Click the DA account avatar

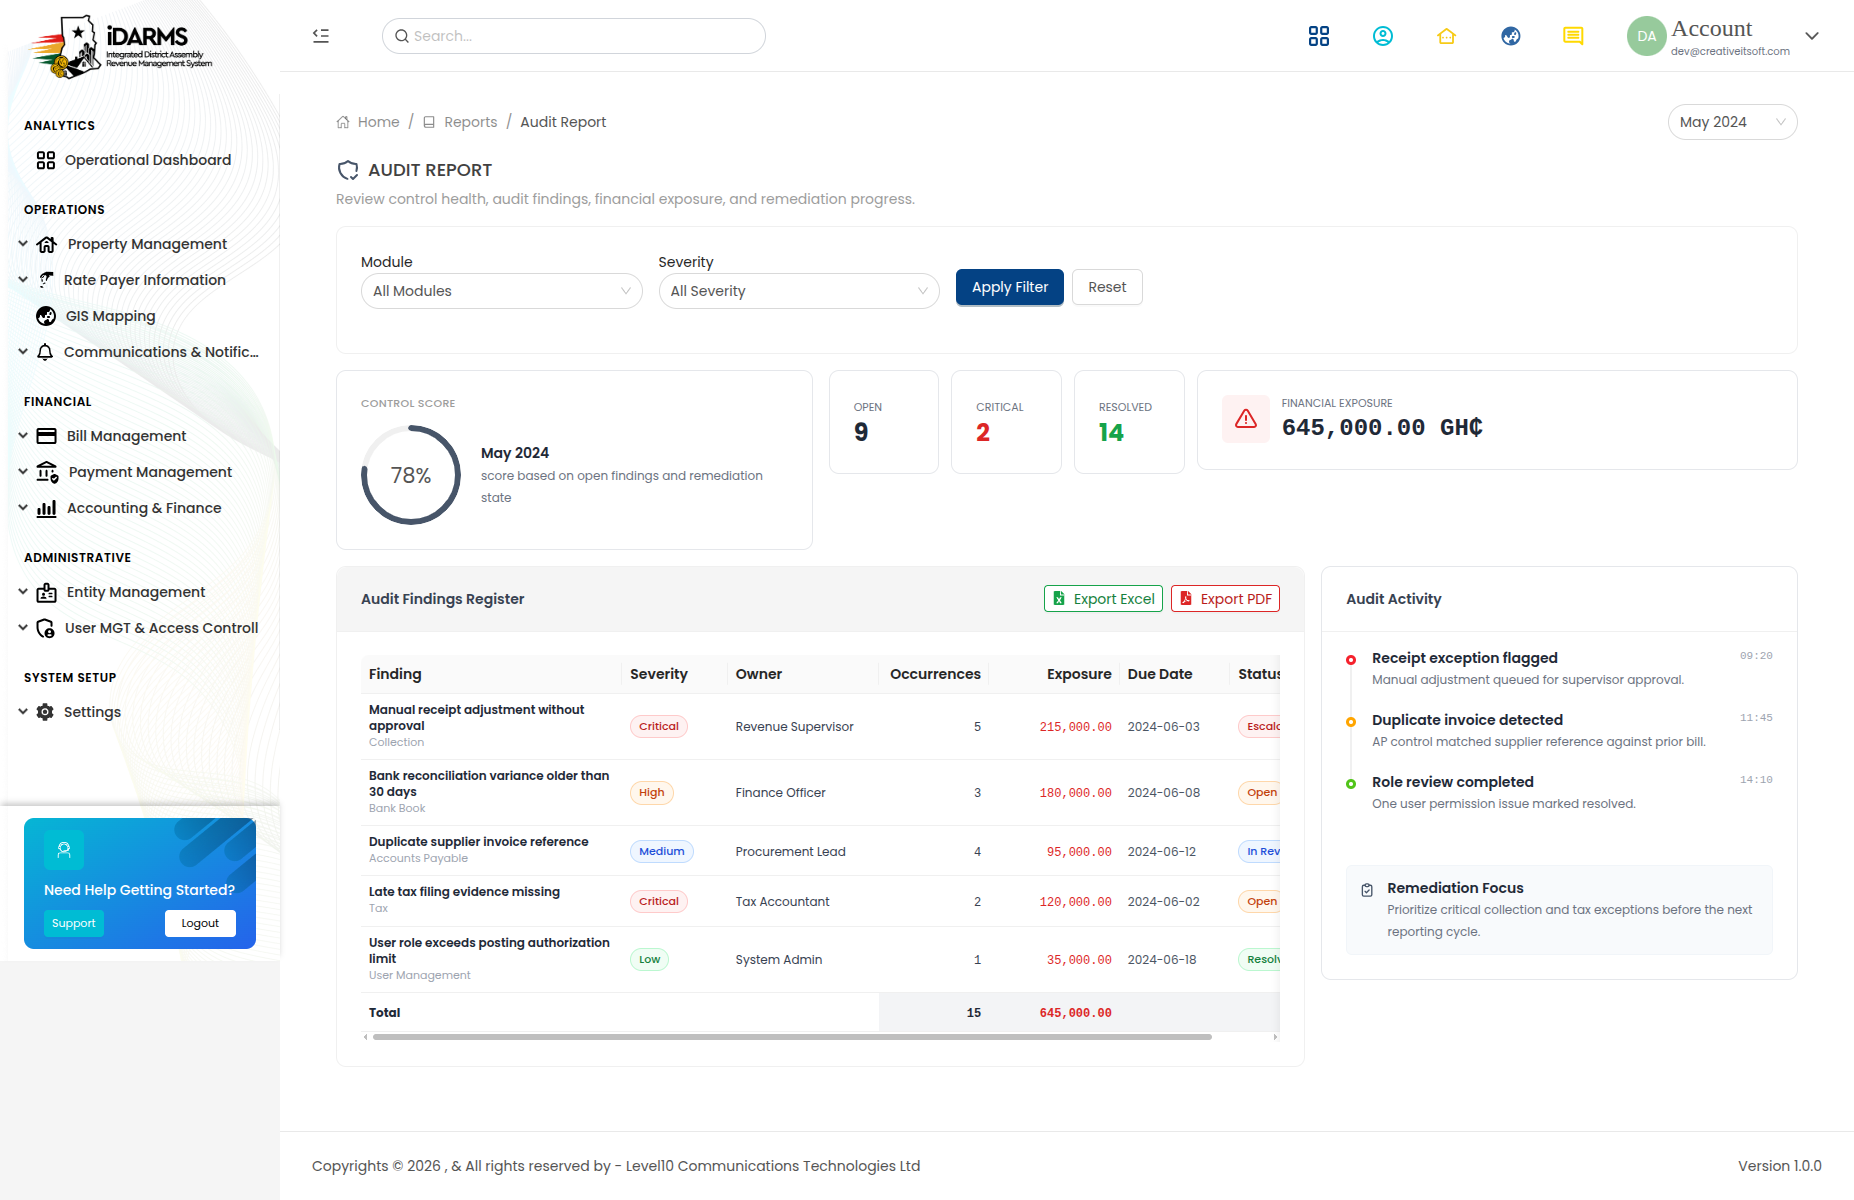tap(1646, 36)
